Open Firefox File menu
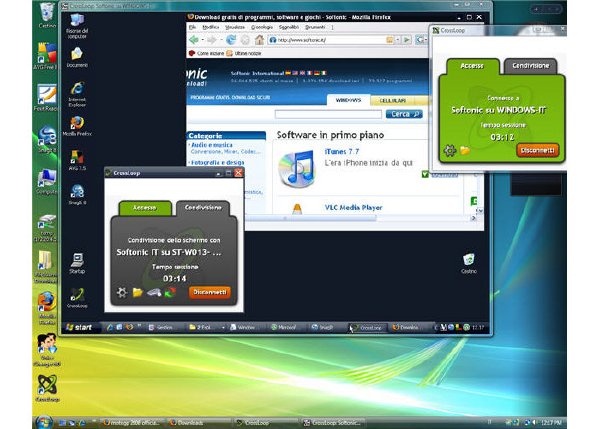This screenshot has height=429, width=600. pos(192,27)
